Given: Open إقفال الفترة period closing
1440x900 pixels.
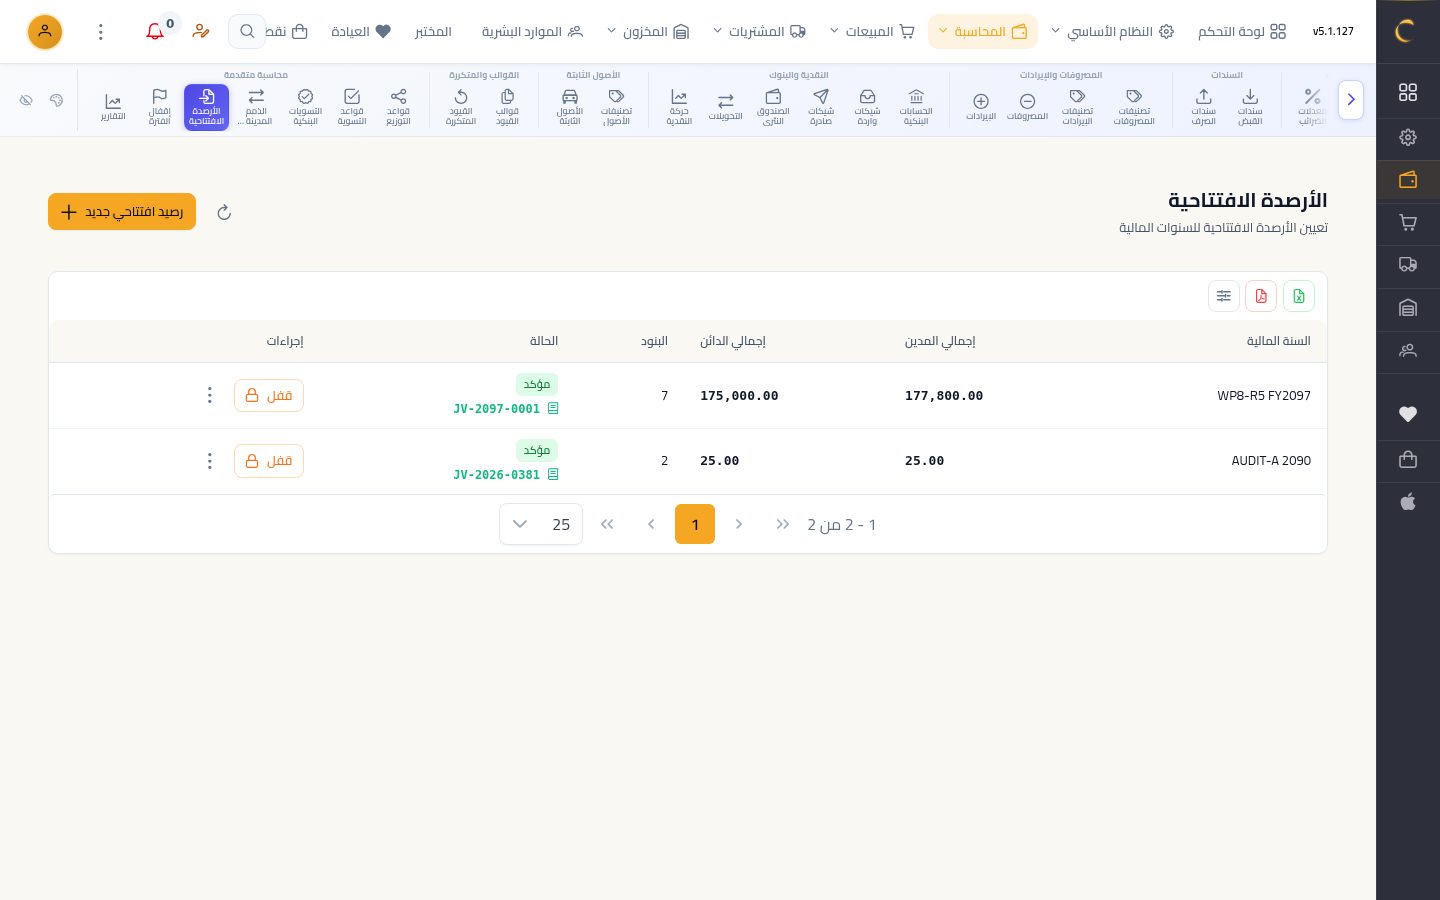Looking at the screenshot, I should tap(159, 107).
